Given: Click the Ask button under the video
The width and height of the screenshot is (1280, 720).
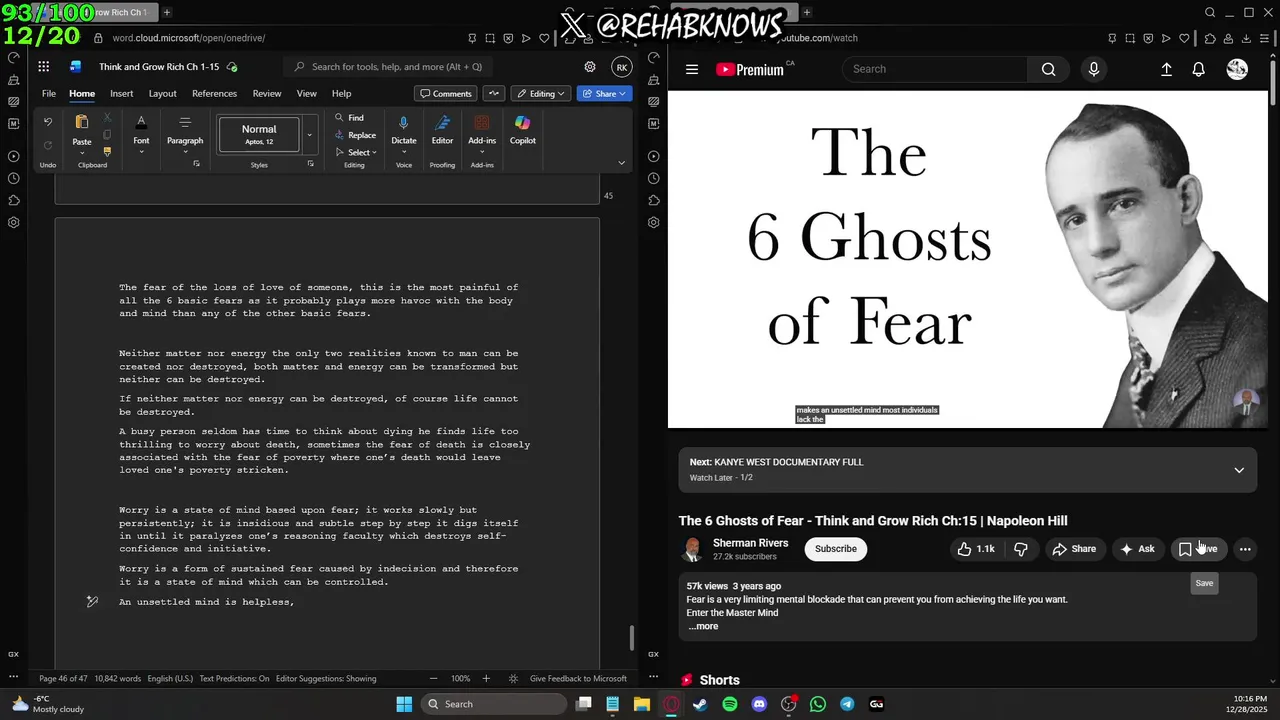Looking at the screenshot, I should point(1138,549).
